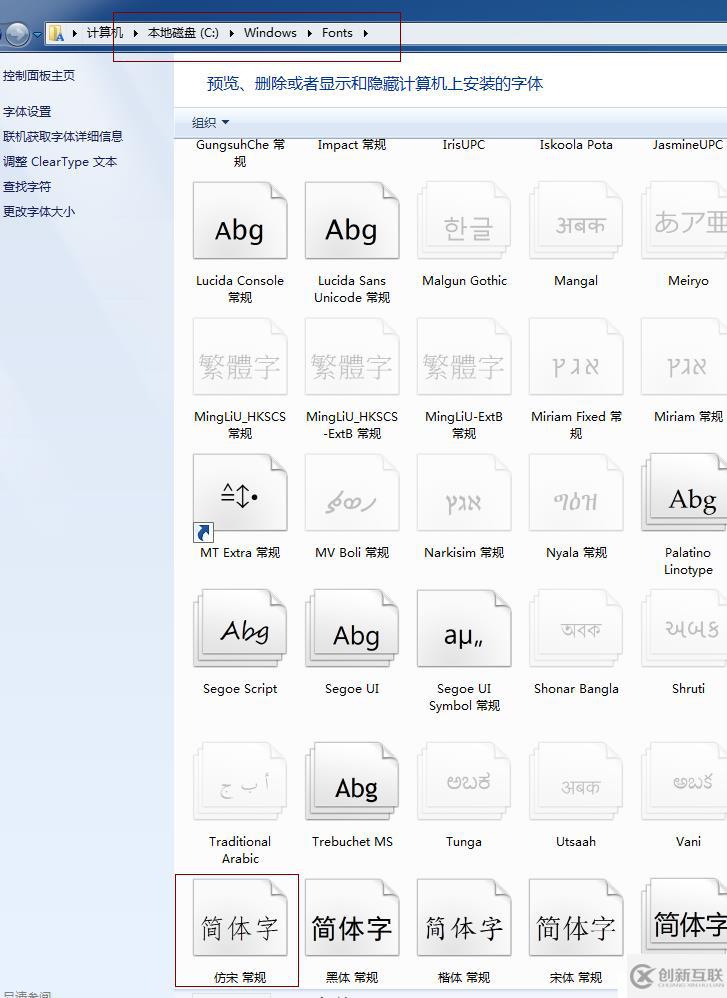The image size is (727, 998).
Task: Open 字体设置 link
Action: [27, 112]
